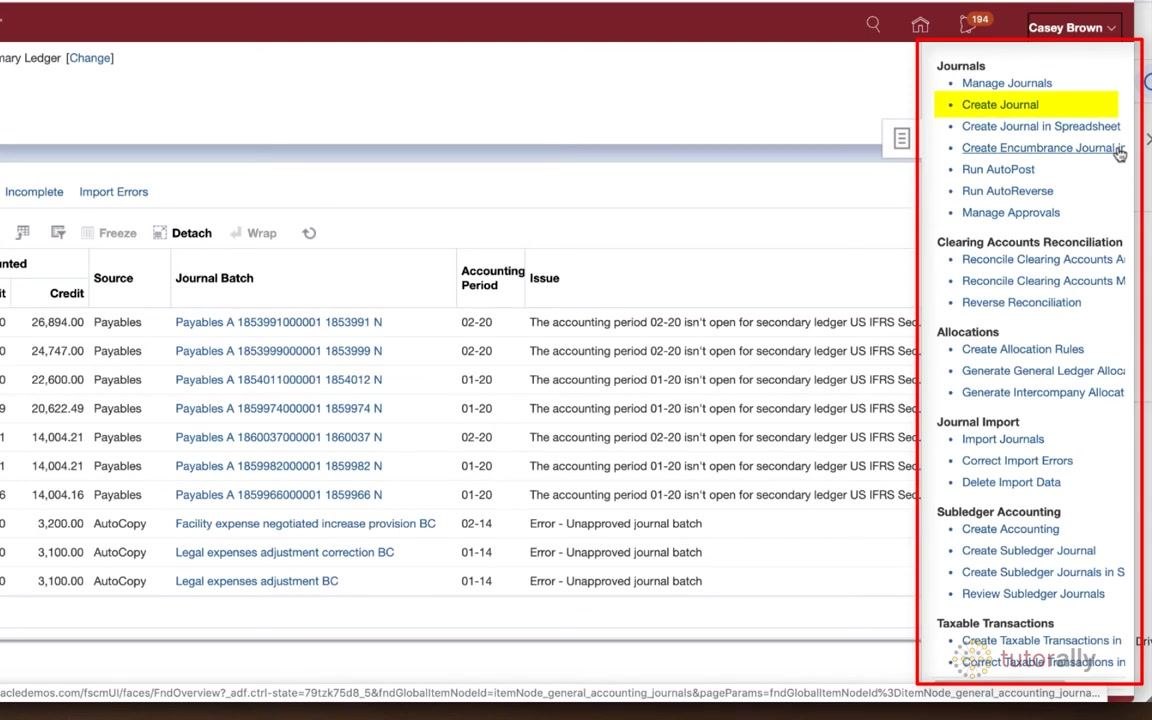The width and height of the screenshot is (1152, 720).
Task: Open the Casey Brown user menu
Action: (1073, 28)
